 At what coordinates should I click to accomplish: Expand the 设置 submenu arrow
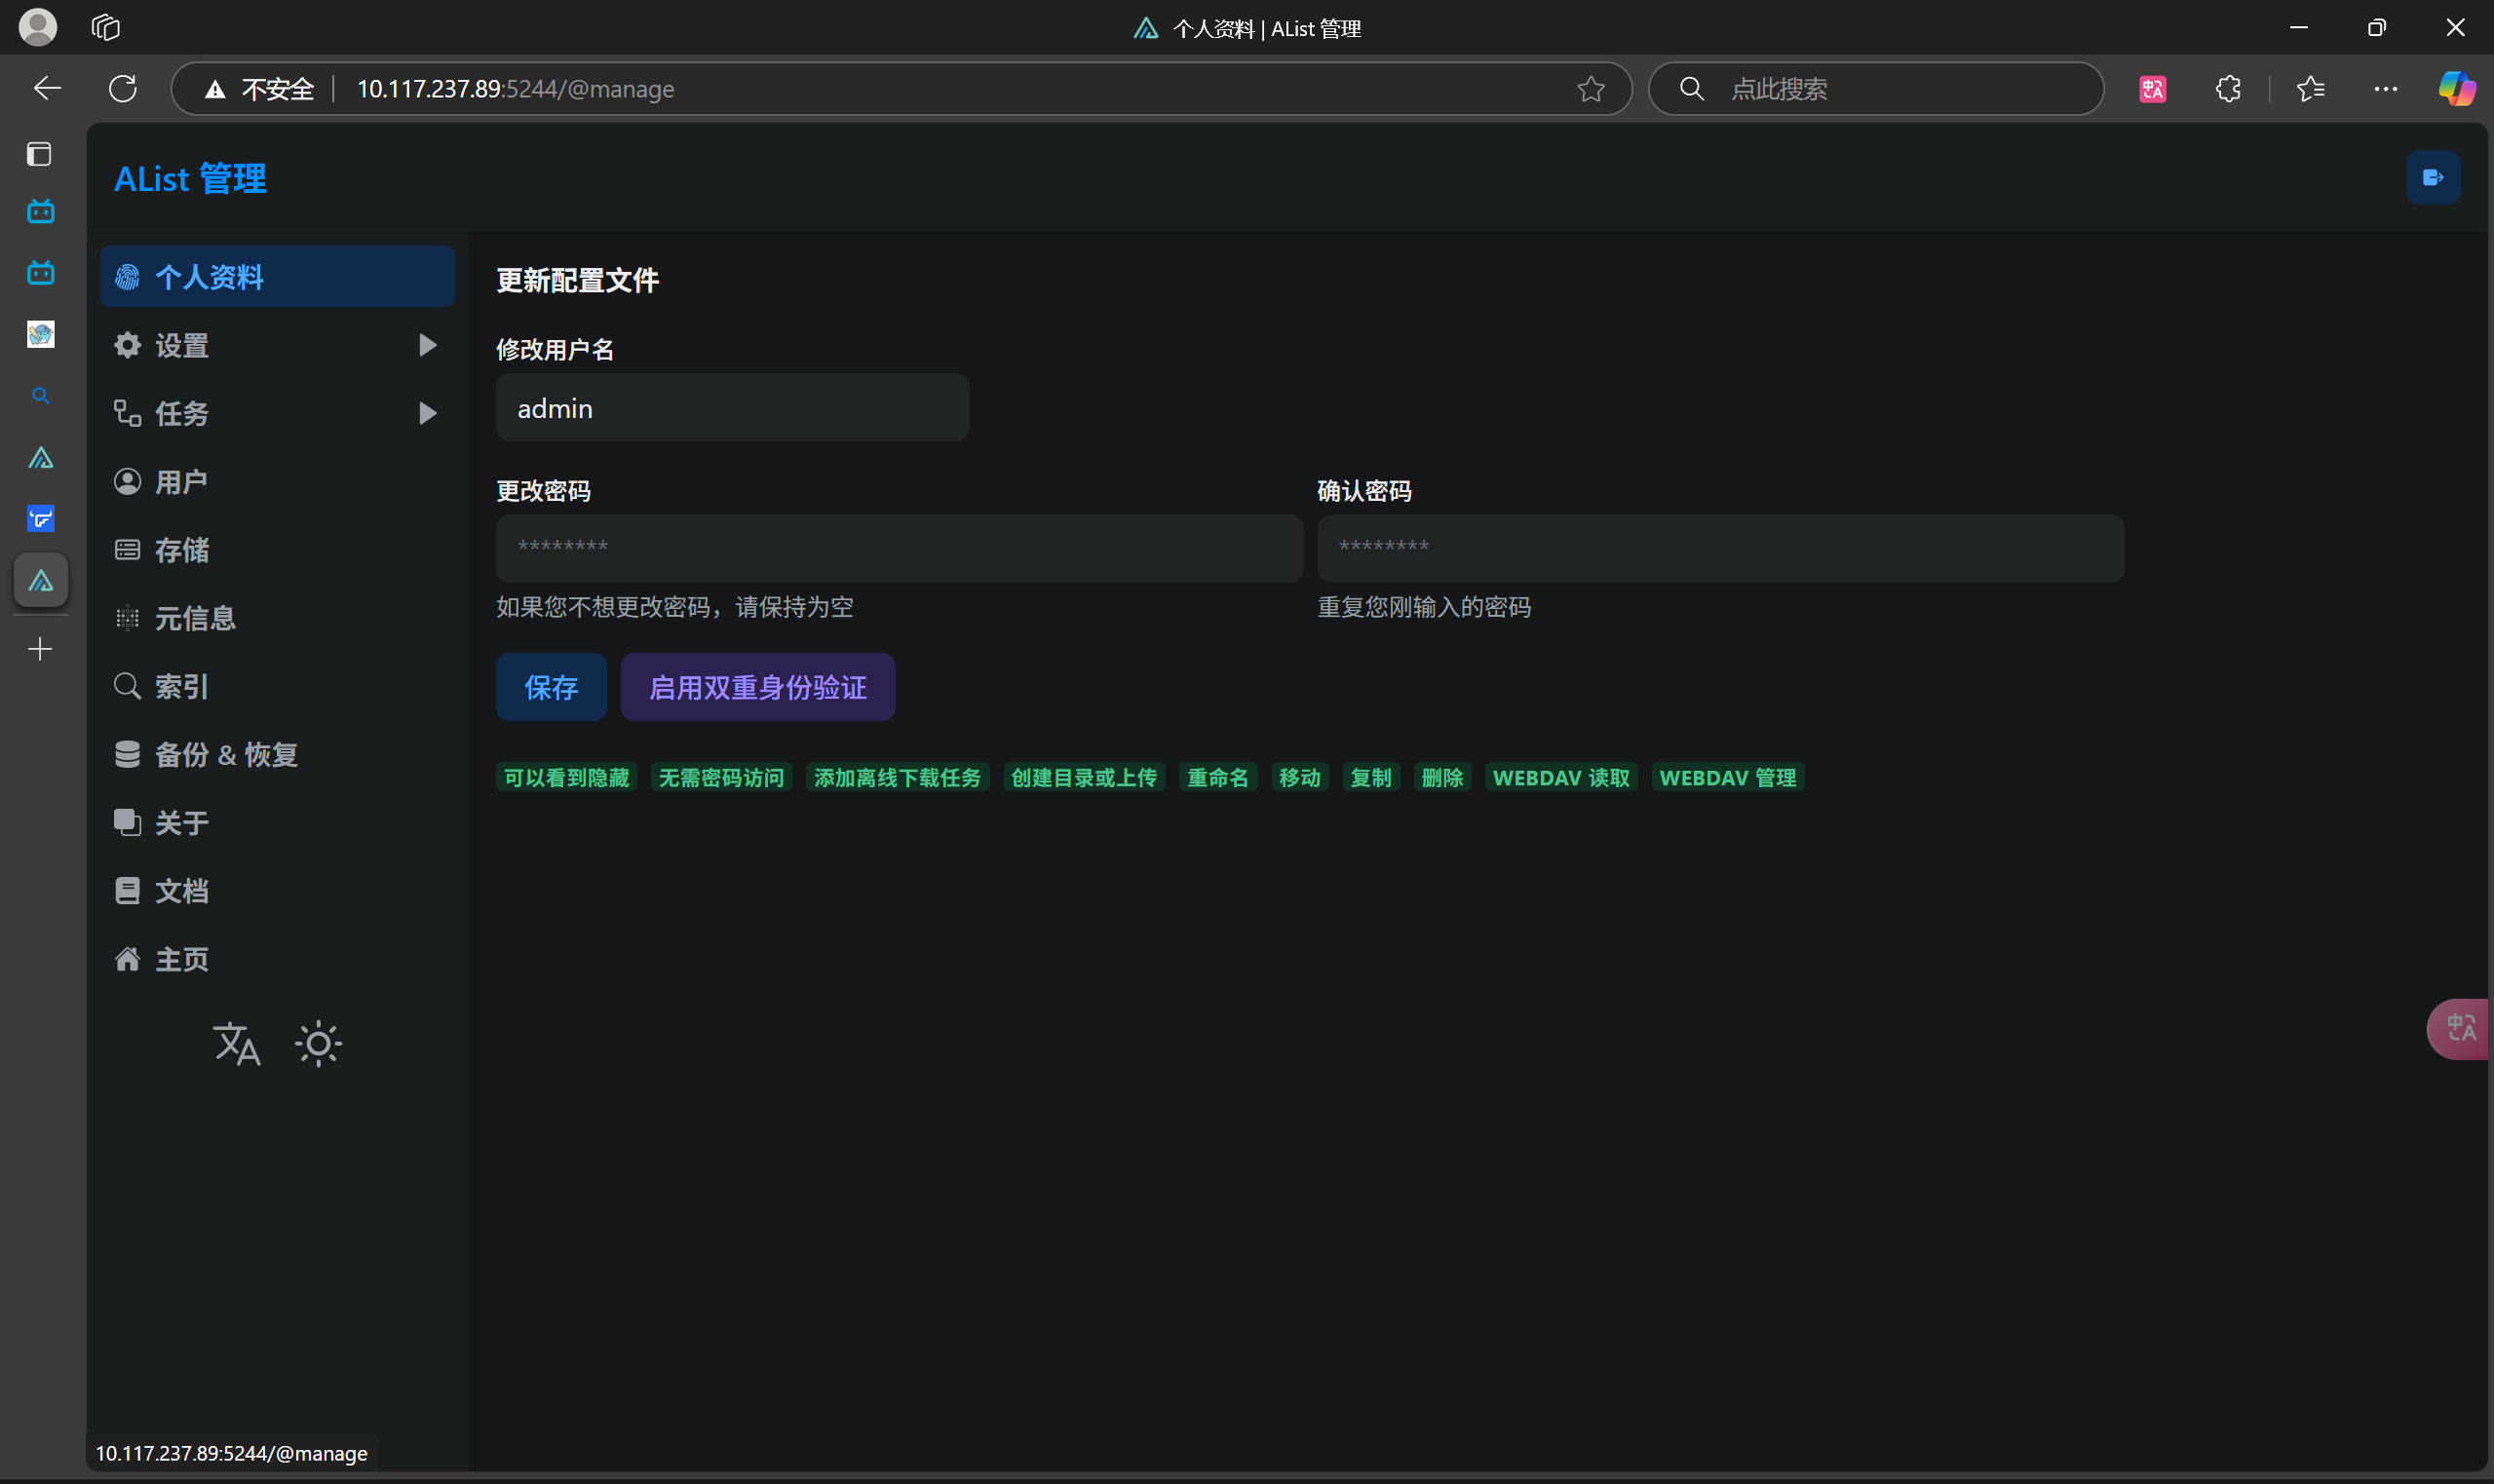click(x=427, y=345)
